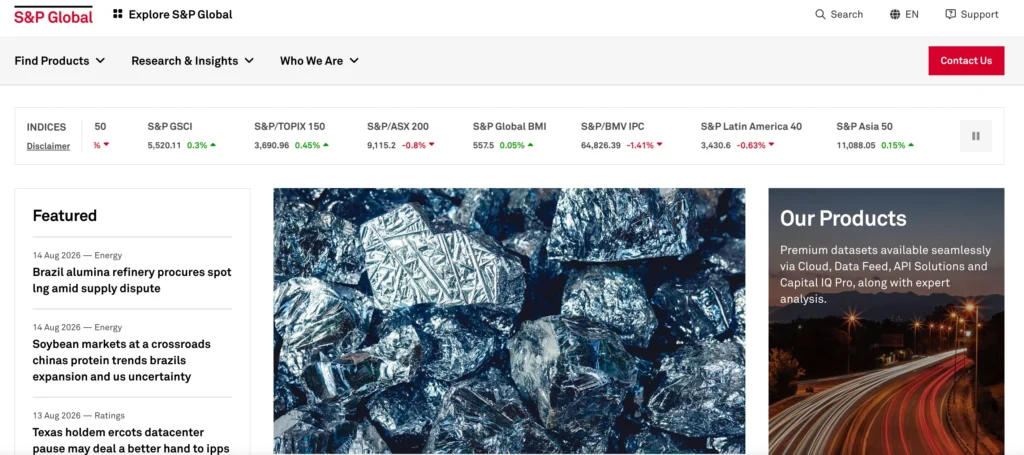The width and height of the screenshot is (1024, 455).
Task: Open the Our Products card
Action: (x=886, y=321)
